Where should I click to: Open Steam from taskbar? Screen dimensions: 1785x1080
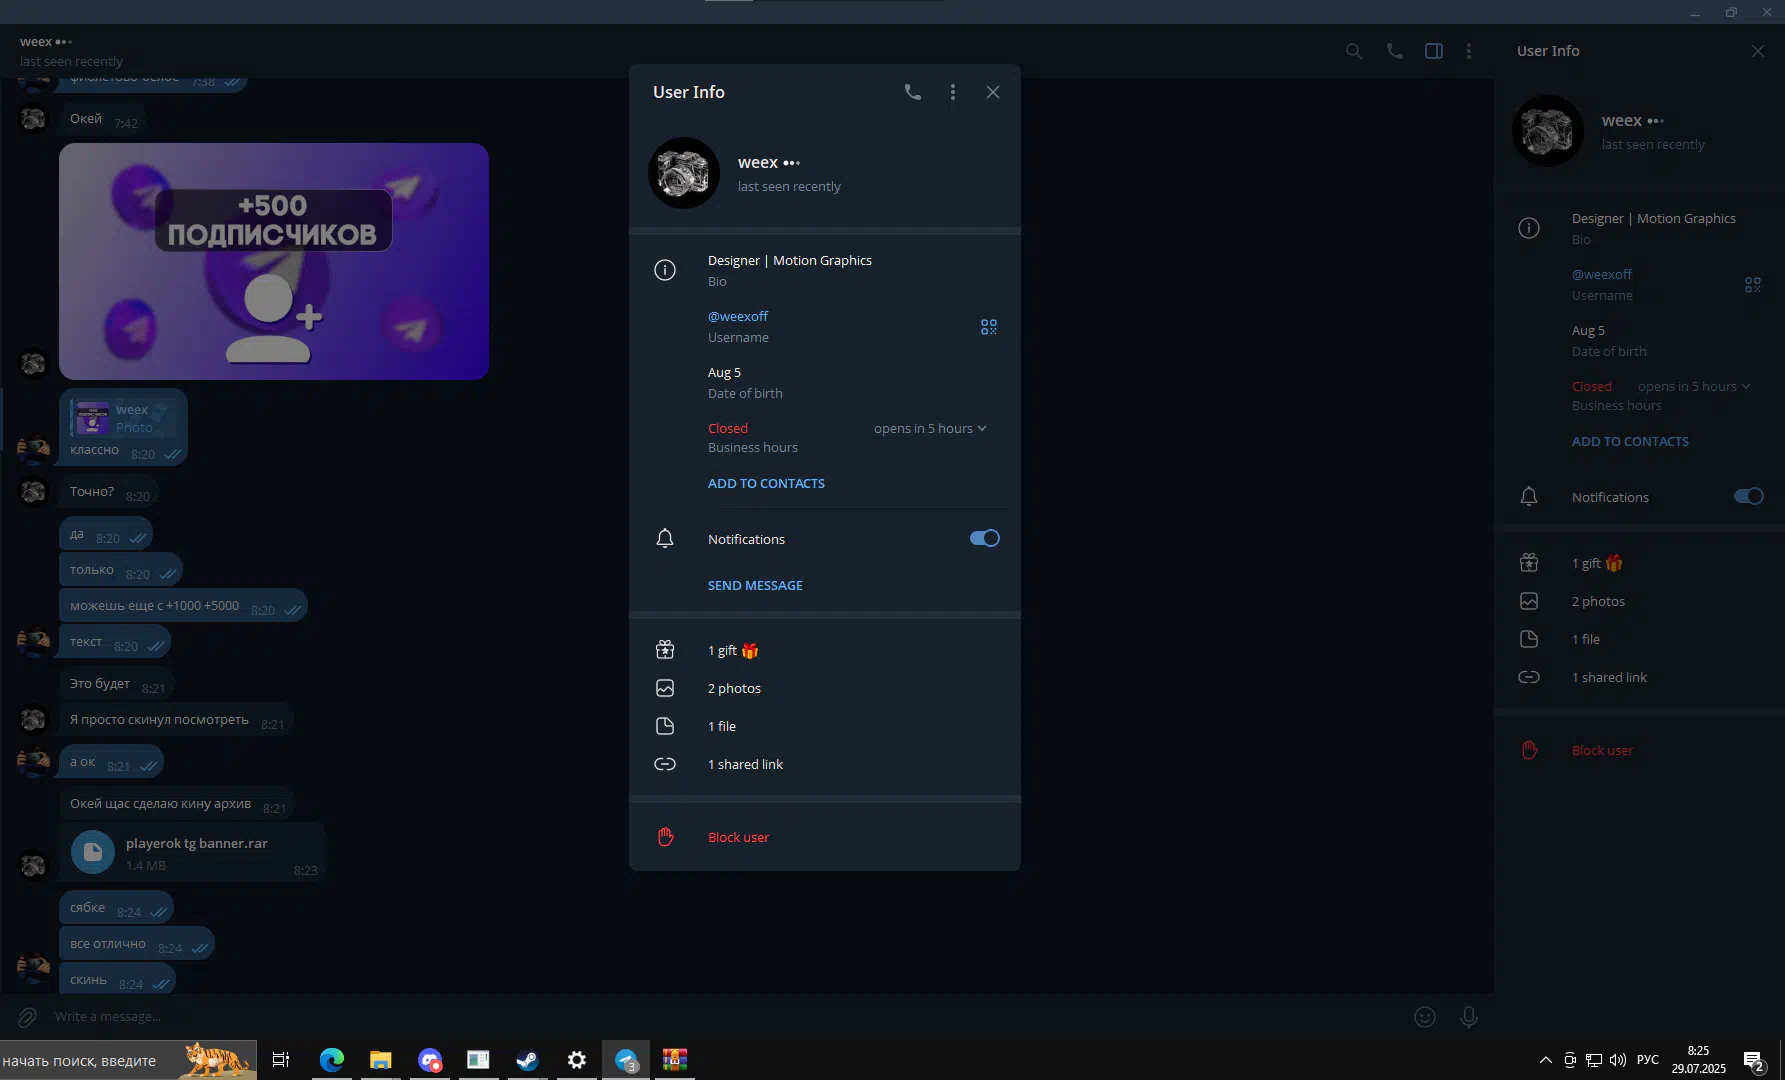[x=527, y=1060]
